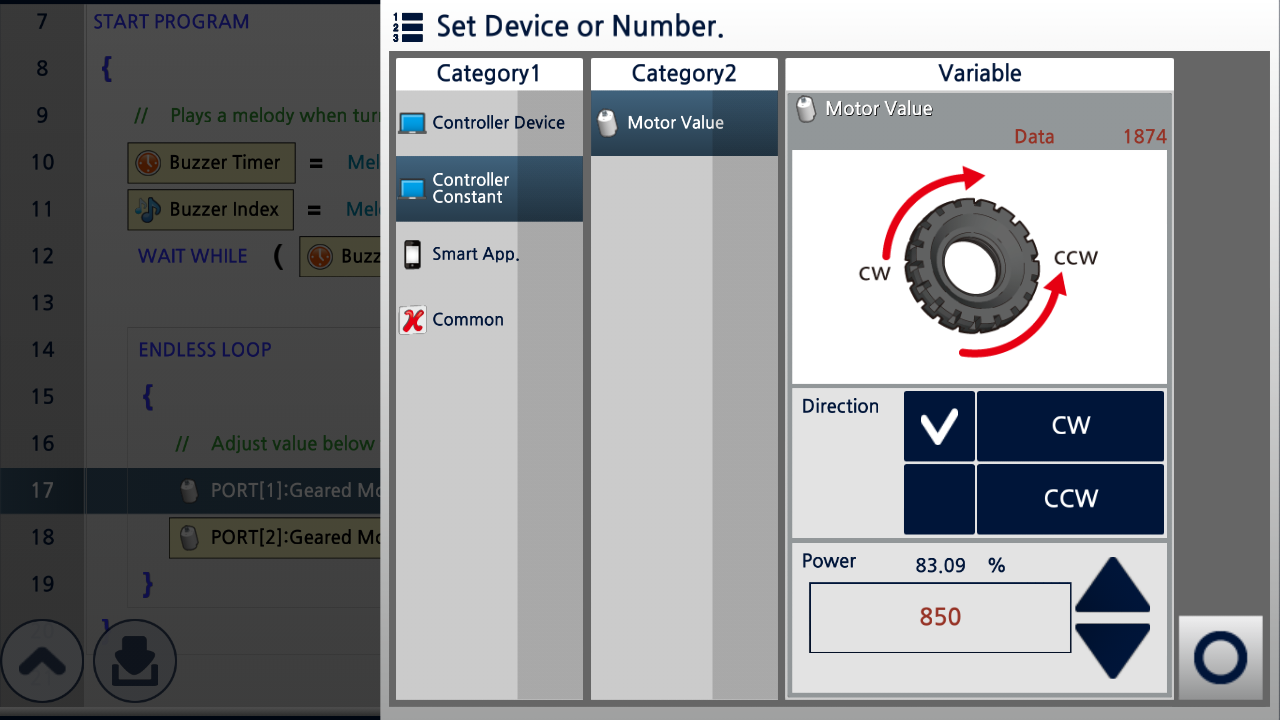1280x720 pixels.
Task: Click the Buzzer Timer clock icon
Action: point(148,162)
